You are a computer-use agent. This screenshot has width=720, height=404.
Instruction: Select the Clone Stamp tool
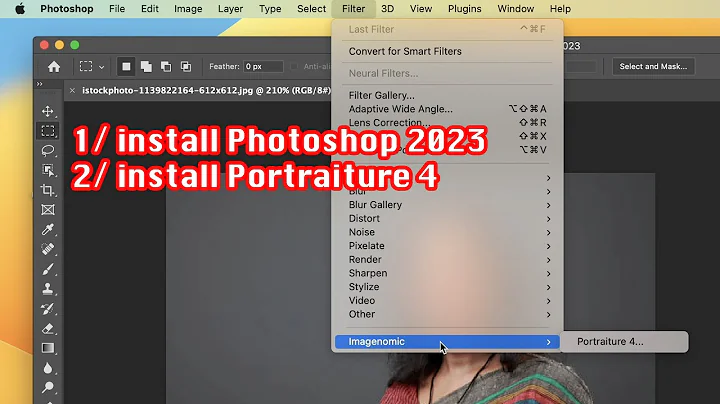(48, 289)
